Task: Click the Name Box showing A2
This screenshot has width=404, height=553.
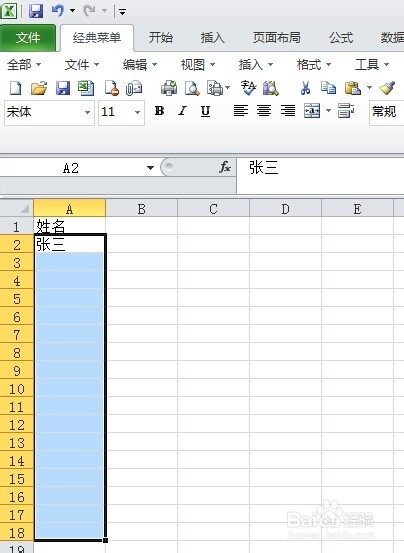Action: point(71,168)
